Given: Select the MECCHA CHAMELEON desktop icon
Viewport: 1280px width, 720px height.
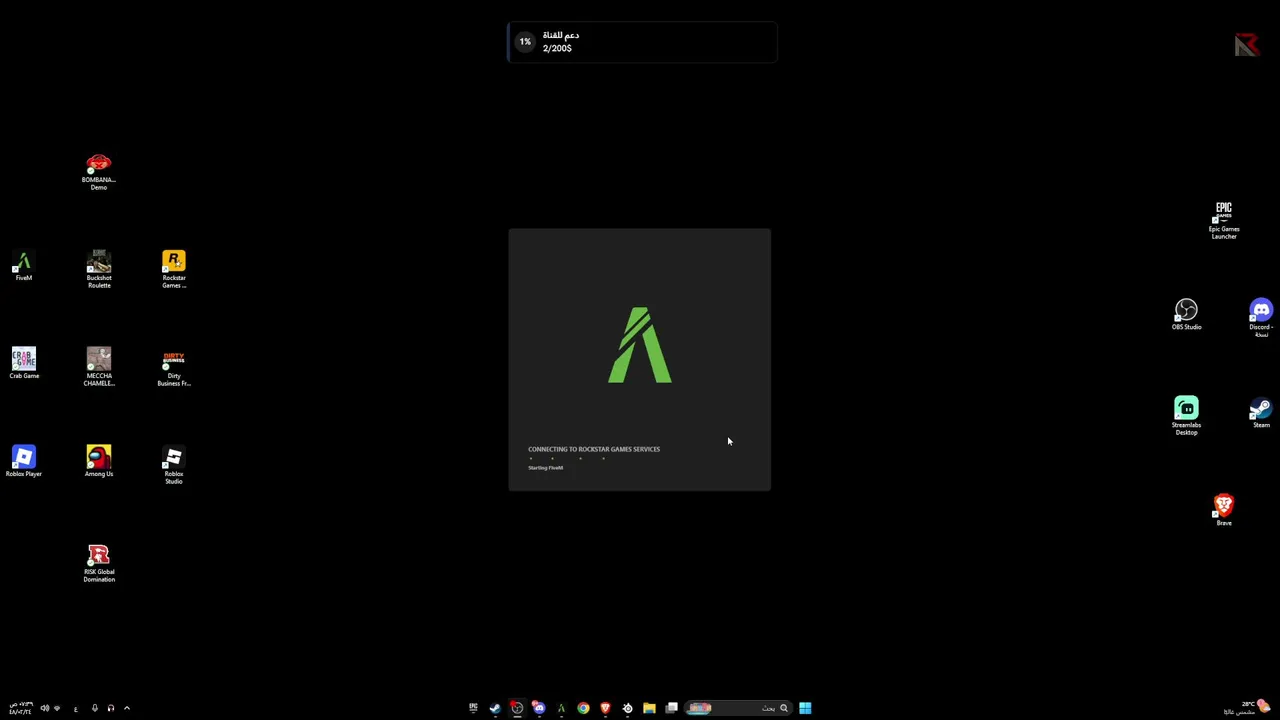Looking at the screenshot, I should point(98,368).
